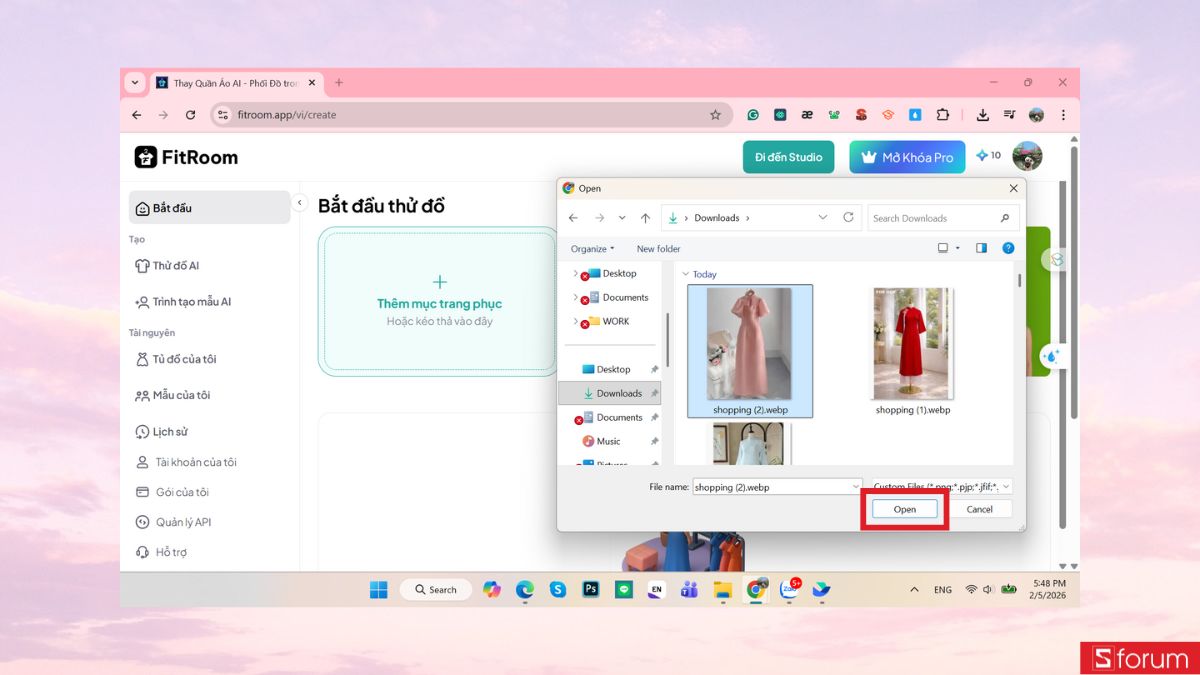Click the search magnifier in Open dialog
The height and width of the screenshot is (675, 1200).
click(1005, 218)
